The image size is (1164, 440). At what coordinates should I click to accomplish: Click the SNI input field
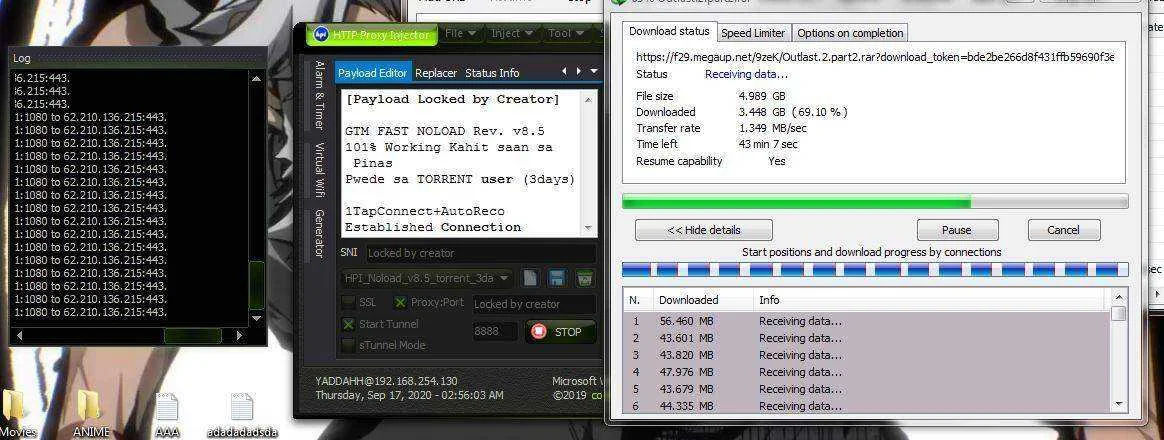coord(480,253)
